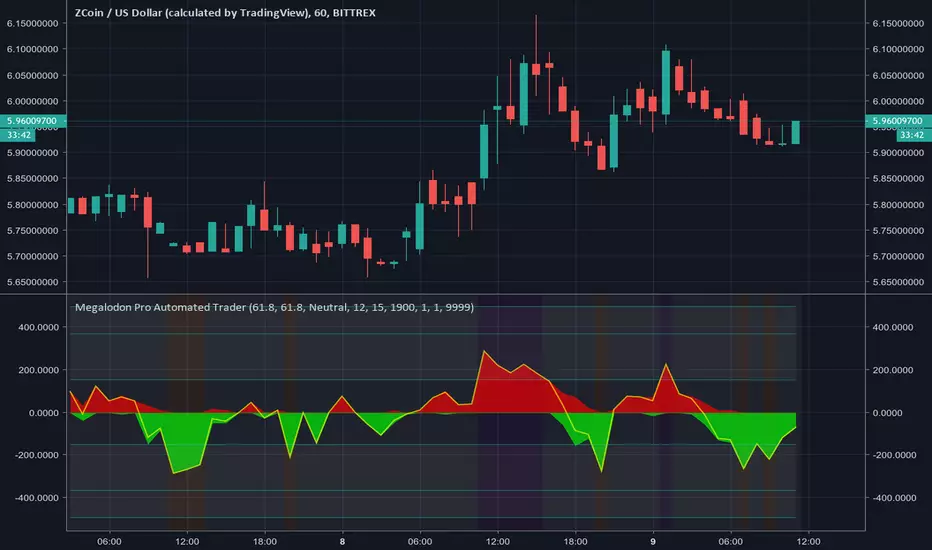Click the right countdown label 33:42
Screen dimensions: 932x550
[x=912, y=135]
